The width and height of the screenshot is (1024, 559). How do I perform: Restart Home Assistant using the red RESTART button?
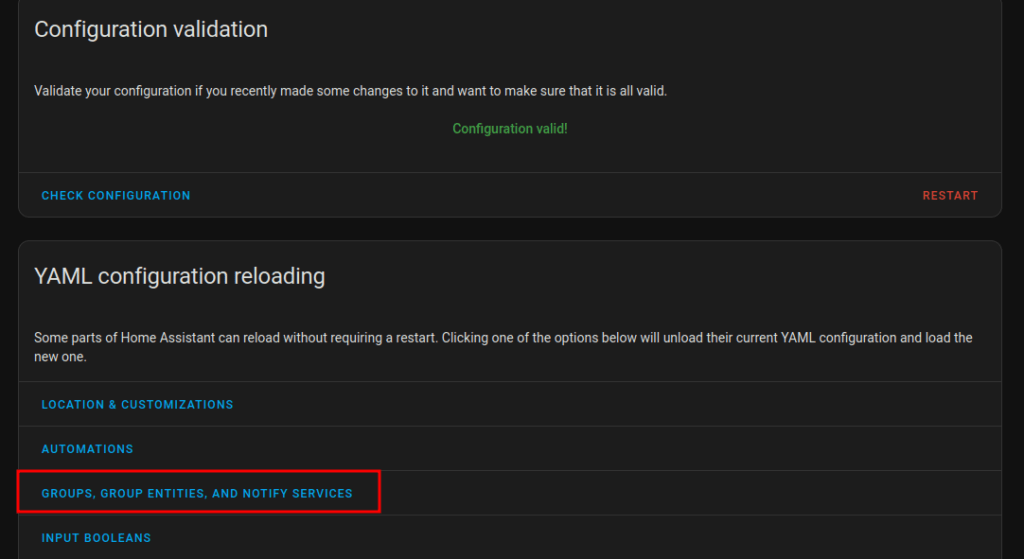(950, 195)
